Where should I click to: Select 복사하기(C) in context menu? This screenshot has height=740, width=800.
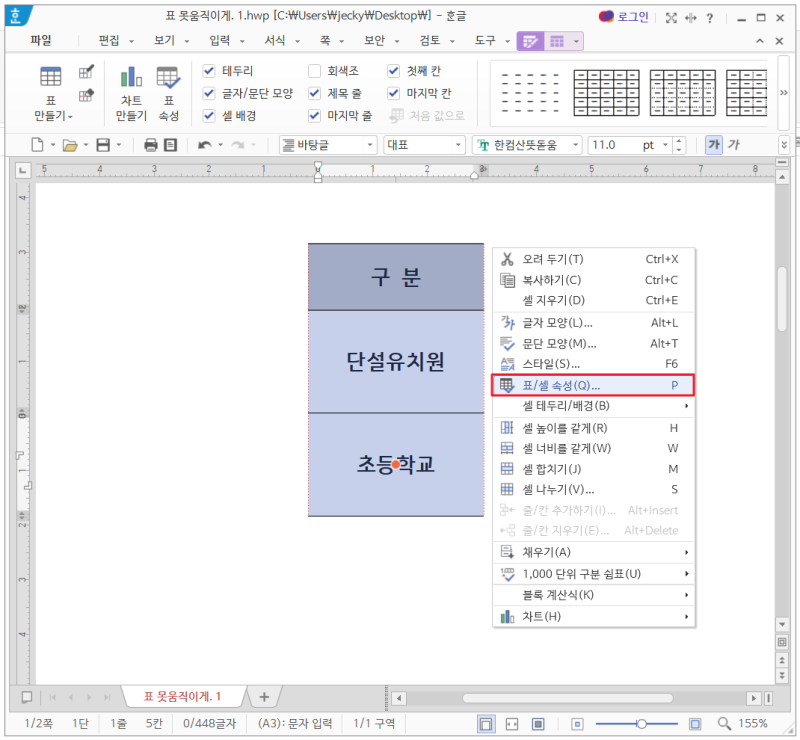pyautogui.click(x=593, y=280)
